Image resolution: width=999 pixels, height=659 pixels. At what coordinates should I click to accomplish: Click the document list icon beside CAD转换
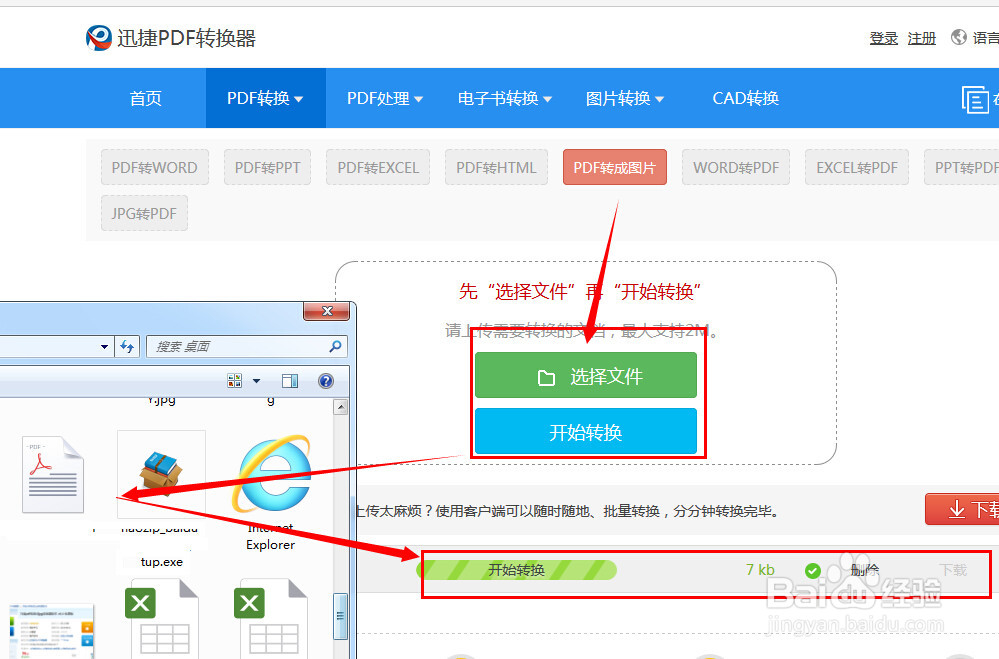(x=976, y=98)
